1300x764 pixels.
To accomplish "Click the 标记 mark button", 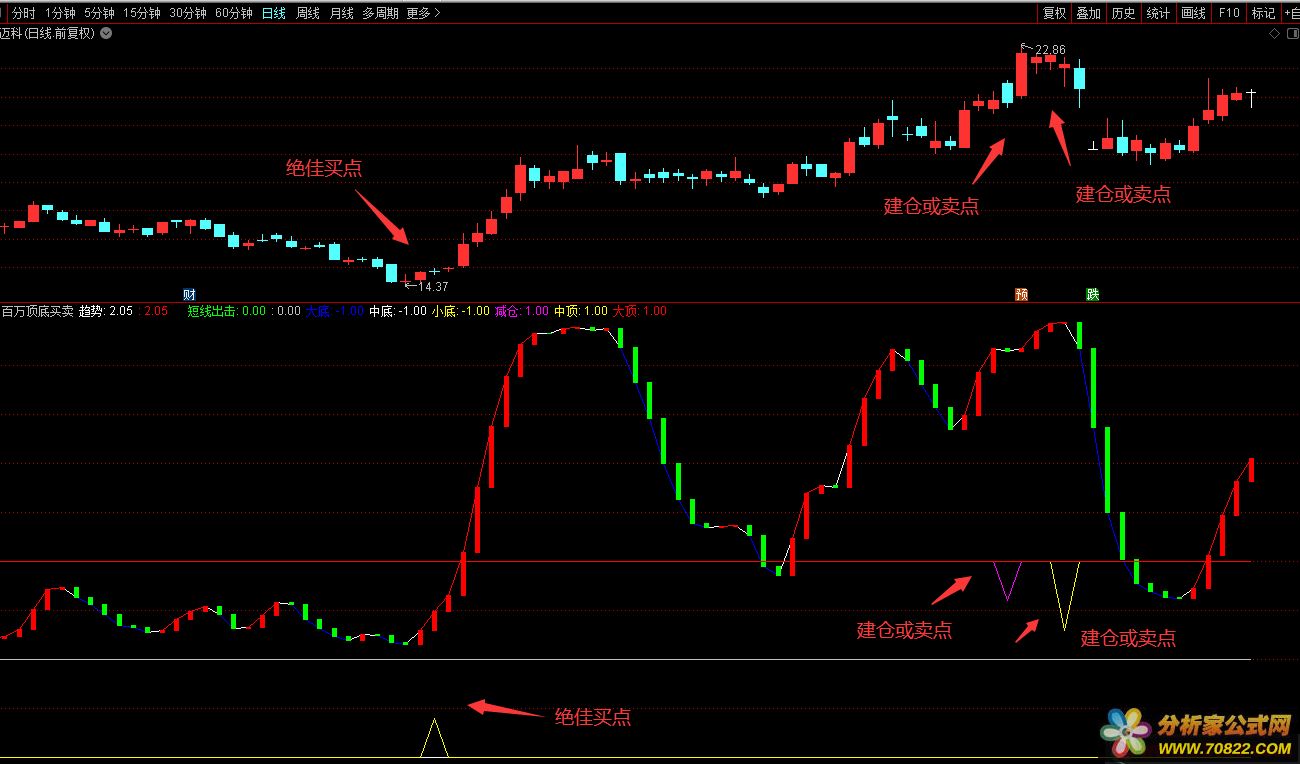I will [x=1264, y=13].
